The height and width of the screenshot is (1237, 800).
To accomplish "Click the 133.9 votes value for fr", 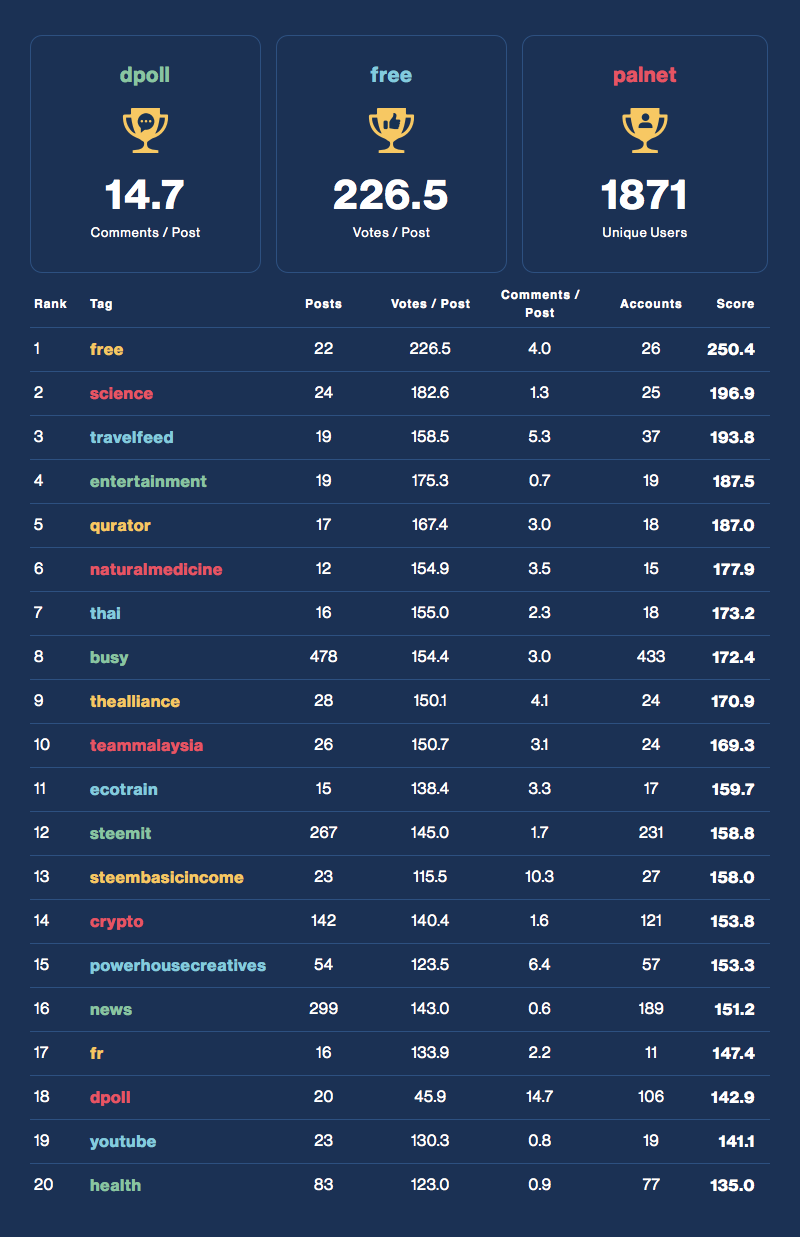I will coord(430,1053).
